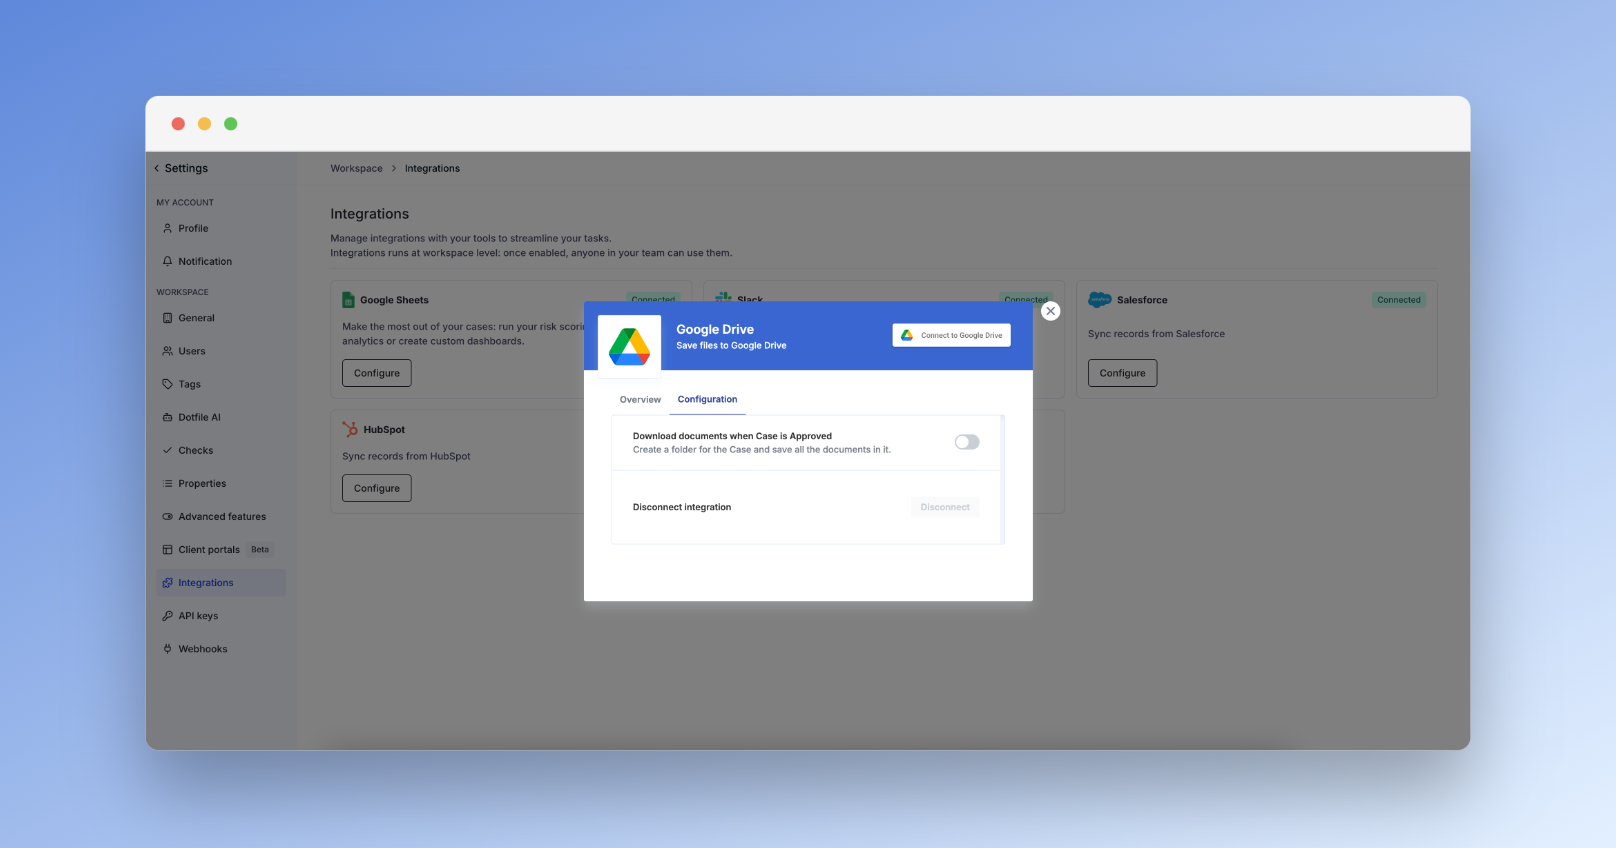Click the 'Disconnect integration' label
Screen dimensions: 1616x848
[x=682, y=507]
